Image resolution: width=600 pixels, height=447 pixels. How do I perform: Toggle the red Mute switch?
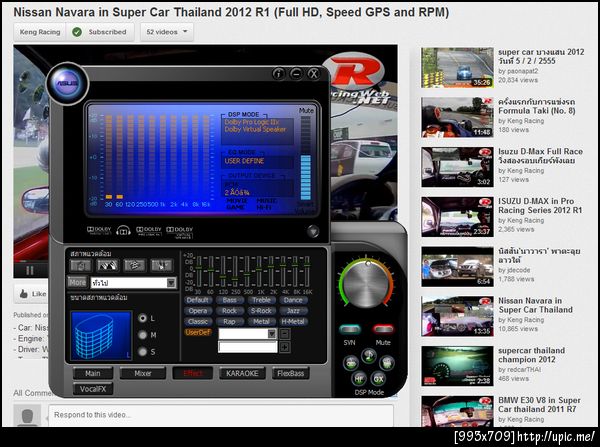[x=383, y=329]
